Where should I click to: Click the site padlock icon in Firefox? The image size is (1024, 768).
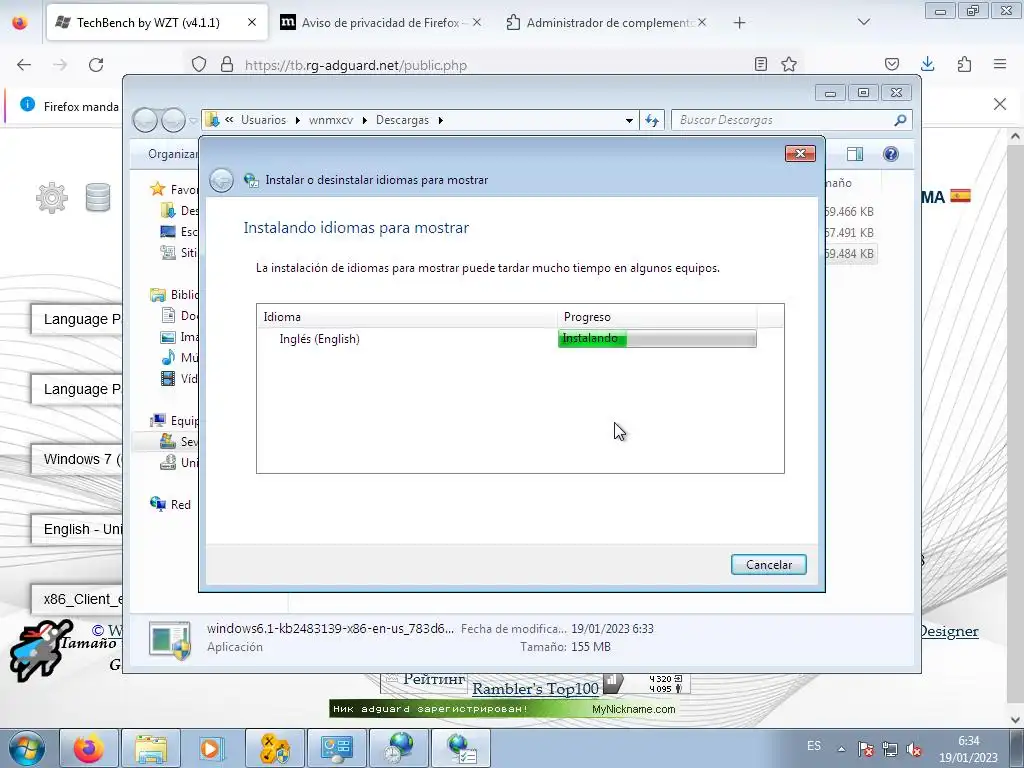tap(227, 65)
